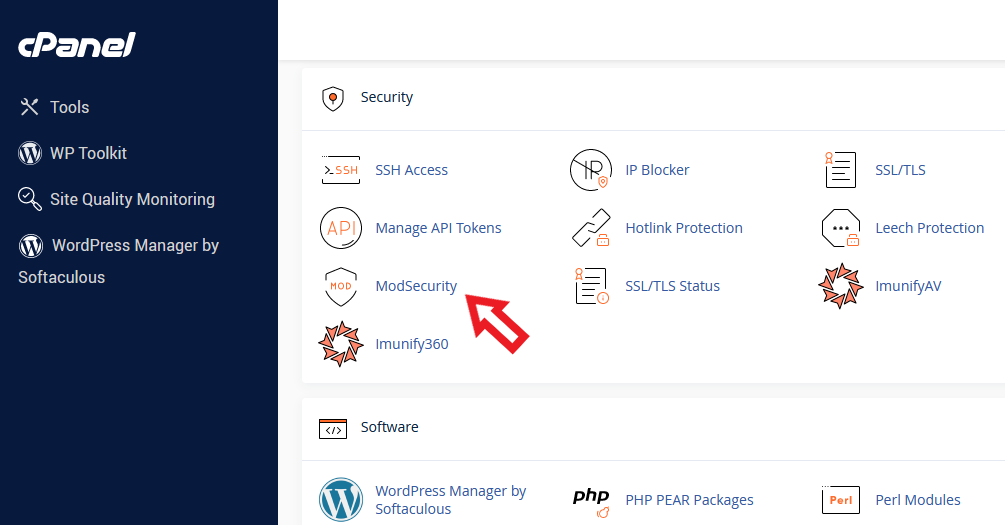Open the Leech Protection link
Image resolution: width=1005 pixels, height=525 pixels.
click(929, 228)
